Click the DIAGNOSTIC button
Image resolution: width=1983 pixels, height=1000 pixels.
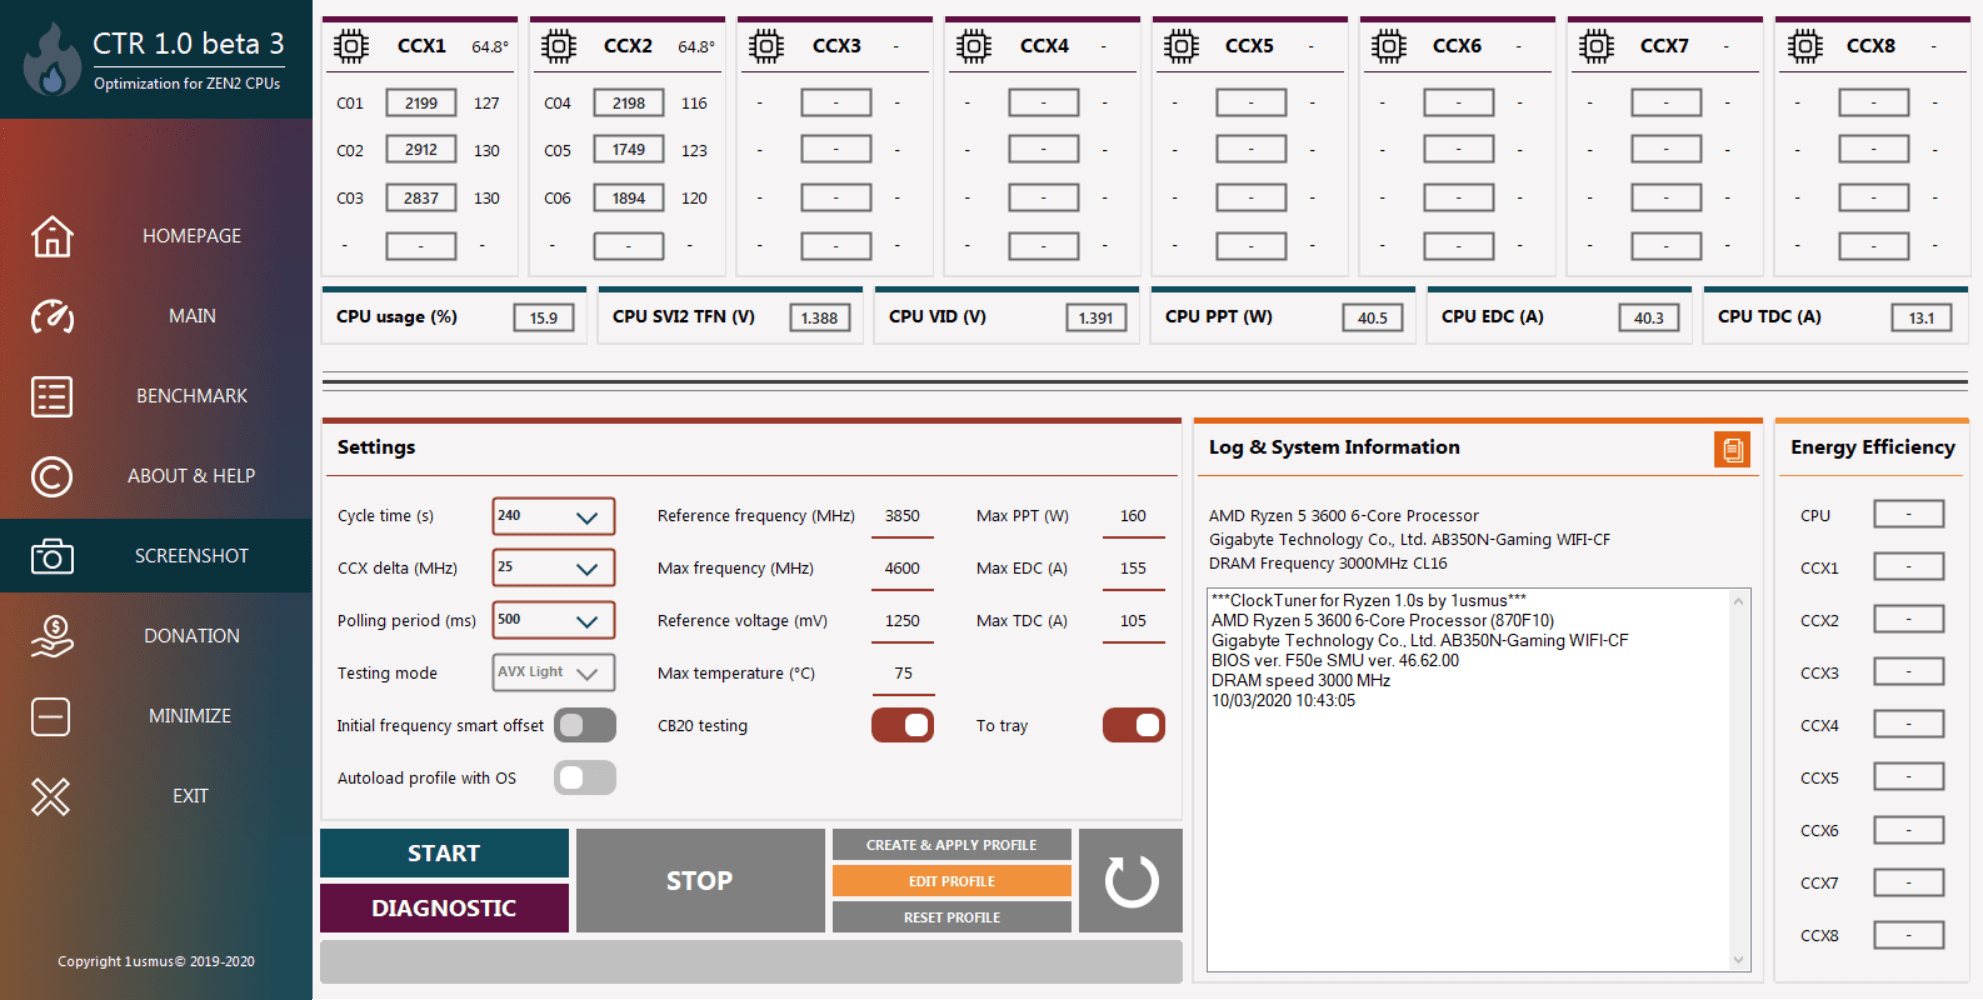click(444, 908)
